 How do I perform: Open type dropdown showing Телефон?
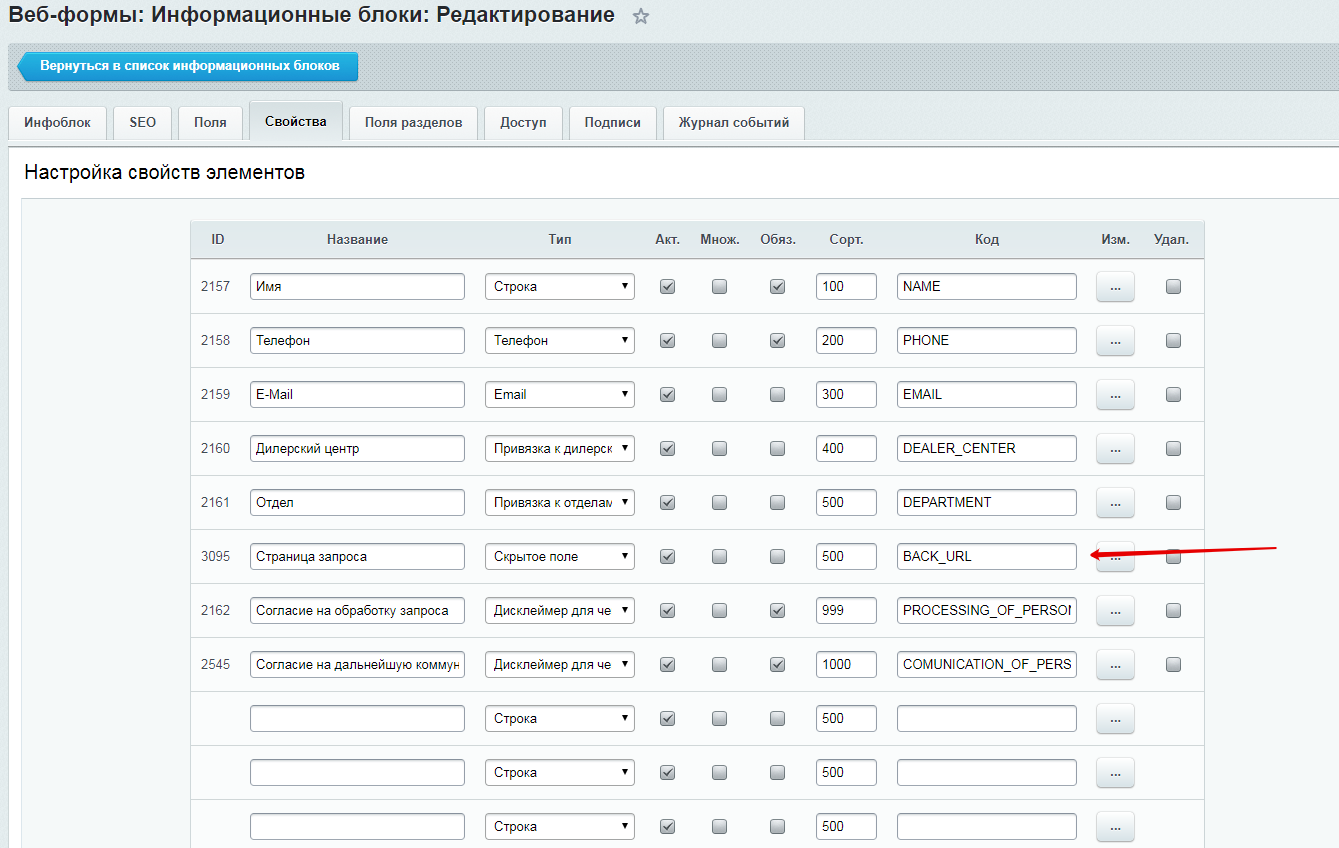point(560,340)
